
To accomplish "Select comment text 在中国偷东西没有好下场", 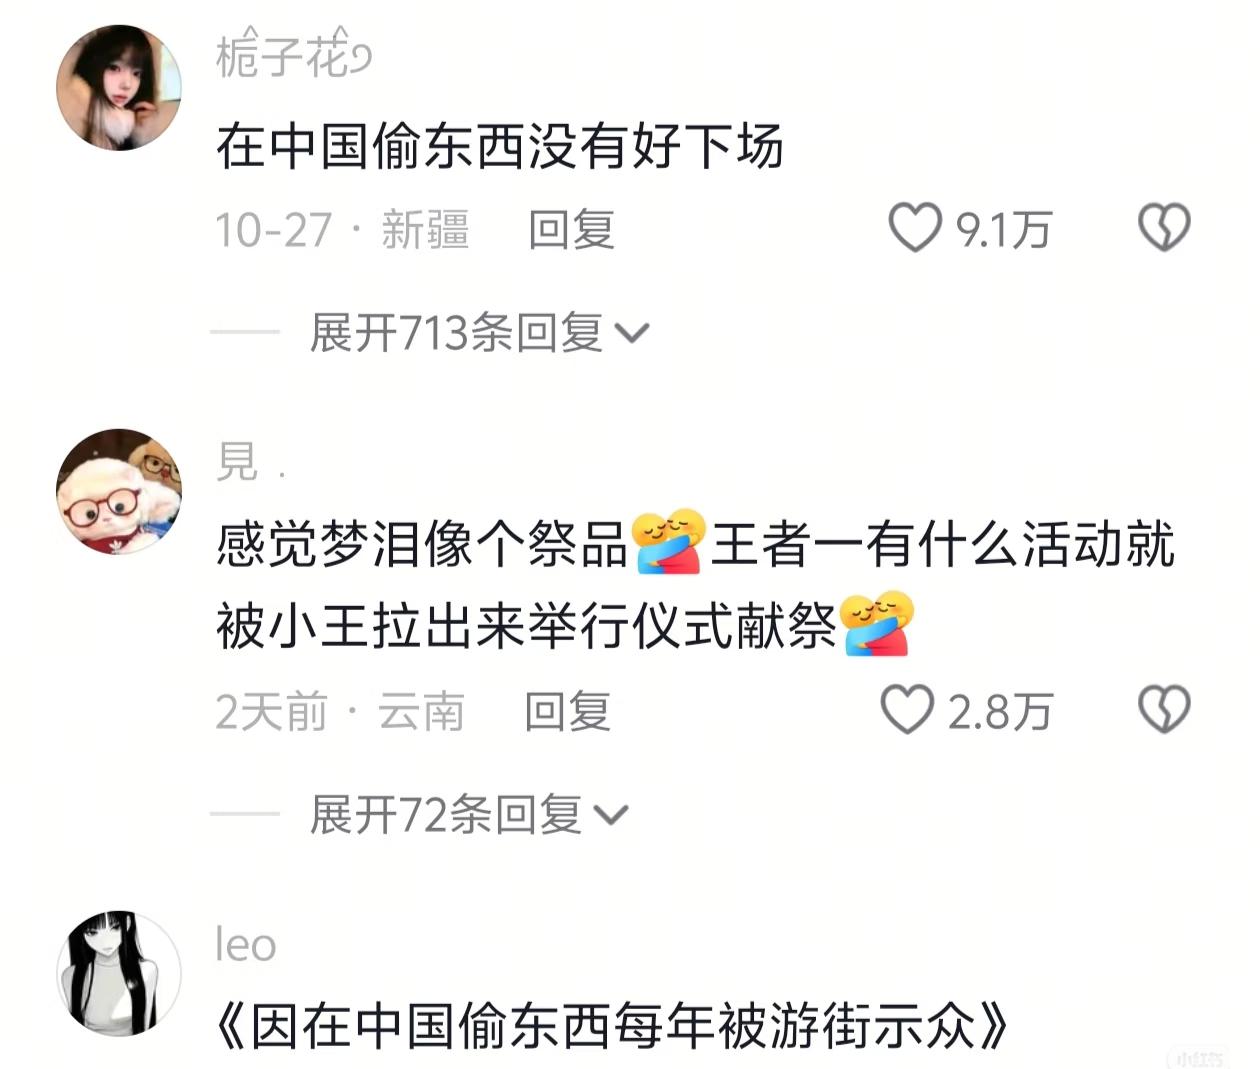I will point(499,146).
